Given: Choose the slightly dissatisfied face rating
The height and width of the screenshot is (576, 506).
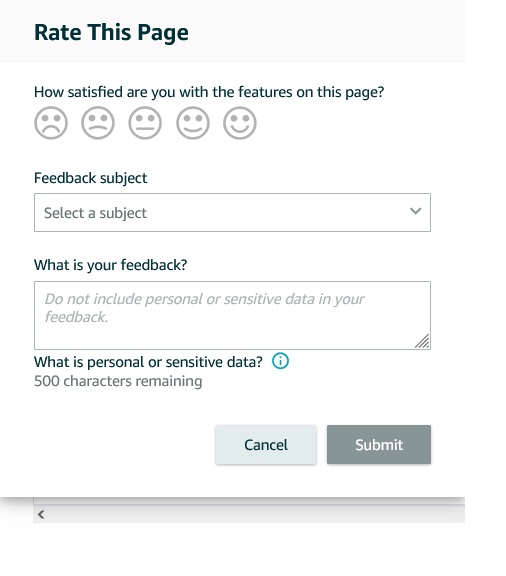Looking at the screenshot, I should [x=98, y=123].
